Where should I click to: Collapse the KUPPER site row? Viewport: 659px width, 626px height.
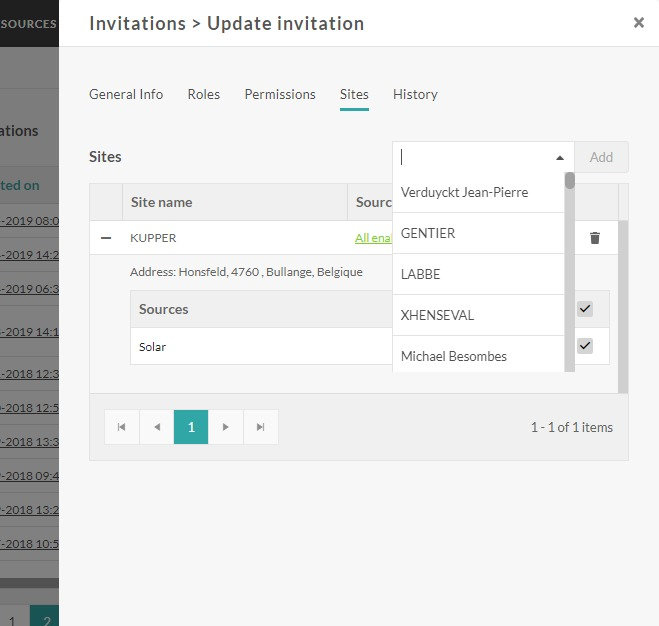click(106, 238)
